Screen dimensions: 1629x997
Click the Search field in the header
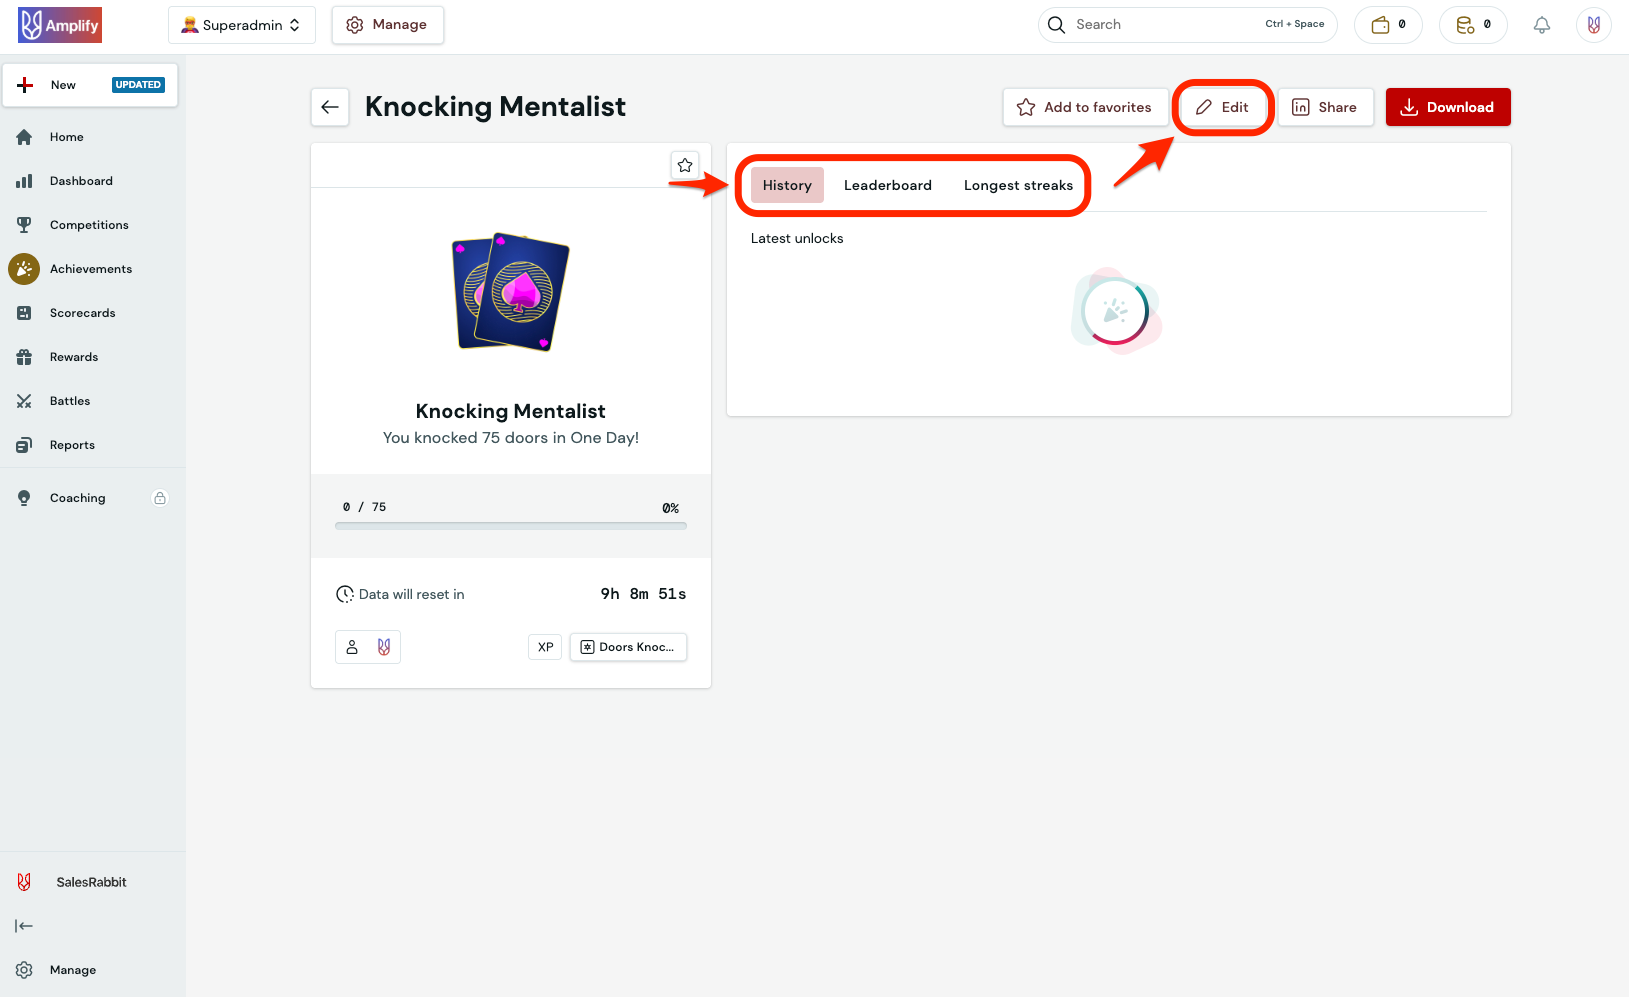tap(1150, 24)
